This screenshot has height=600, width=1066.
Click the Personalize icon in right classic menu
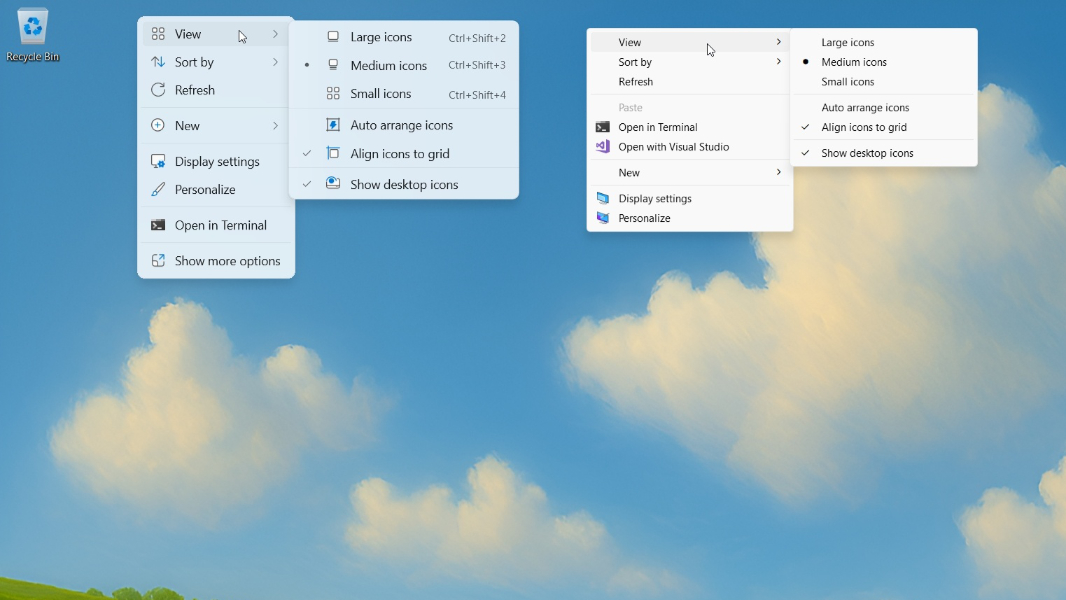(602, 217)
